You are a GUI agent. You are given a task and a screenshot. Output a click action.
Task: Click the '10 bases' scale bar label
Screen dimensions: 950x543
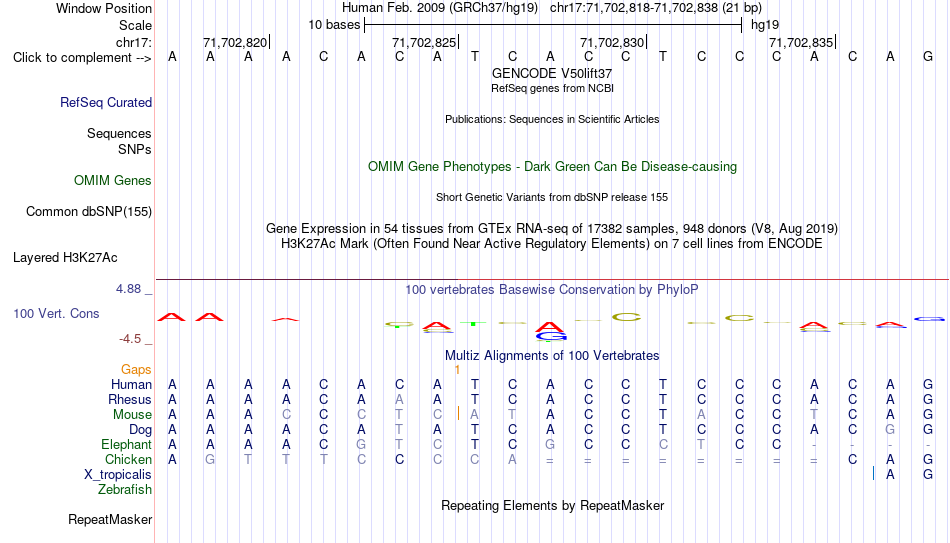334,25
